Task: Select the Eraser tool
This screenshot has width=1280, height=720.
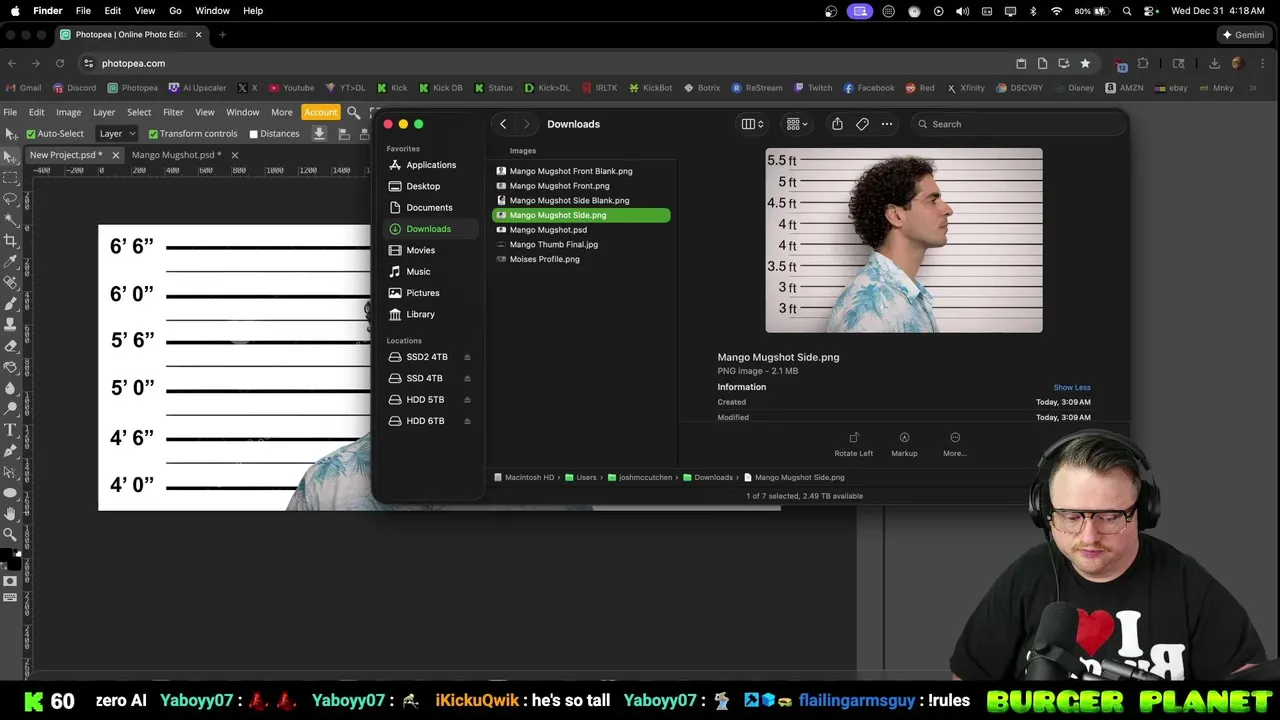Action: click(x=10, y=346)
